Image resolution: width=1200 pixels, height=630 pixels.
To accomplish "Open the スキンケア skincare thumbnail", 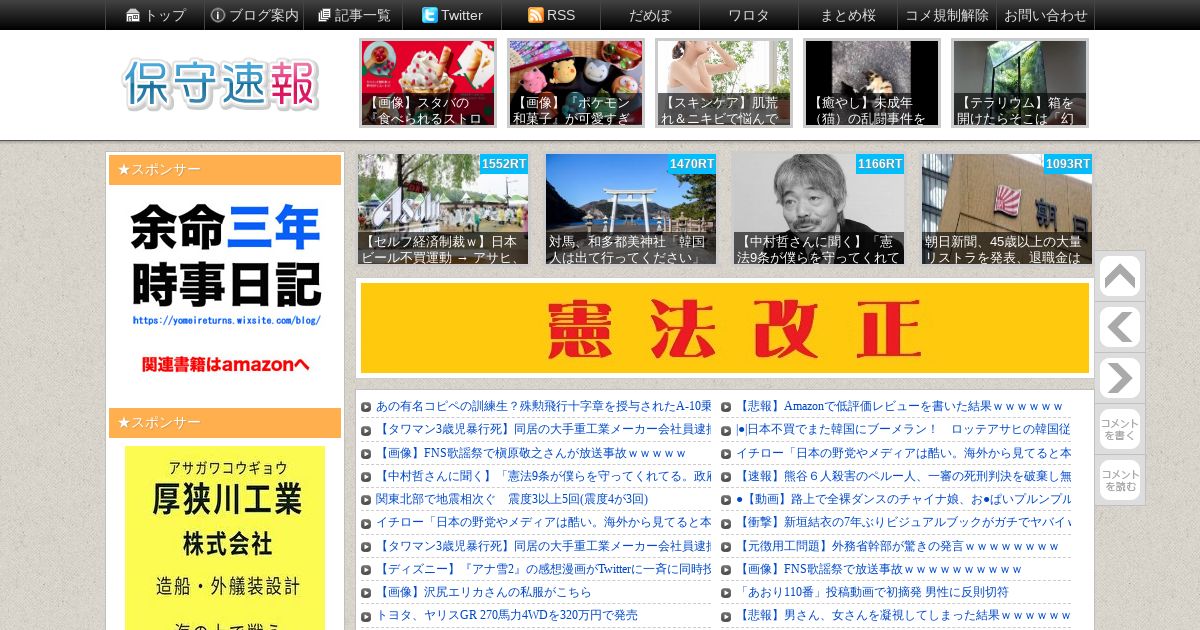I will tap(724, 83).
